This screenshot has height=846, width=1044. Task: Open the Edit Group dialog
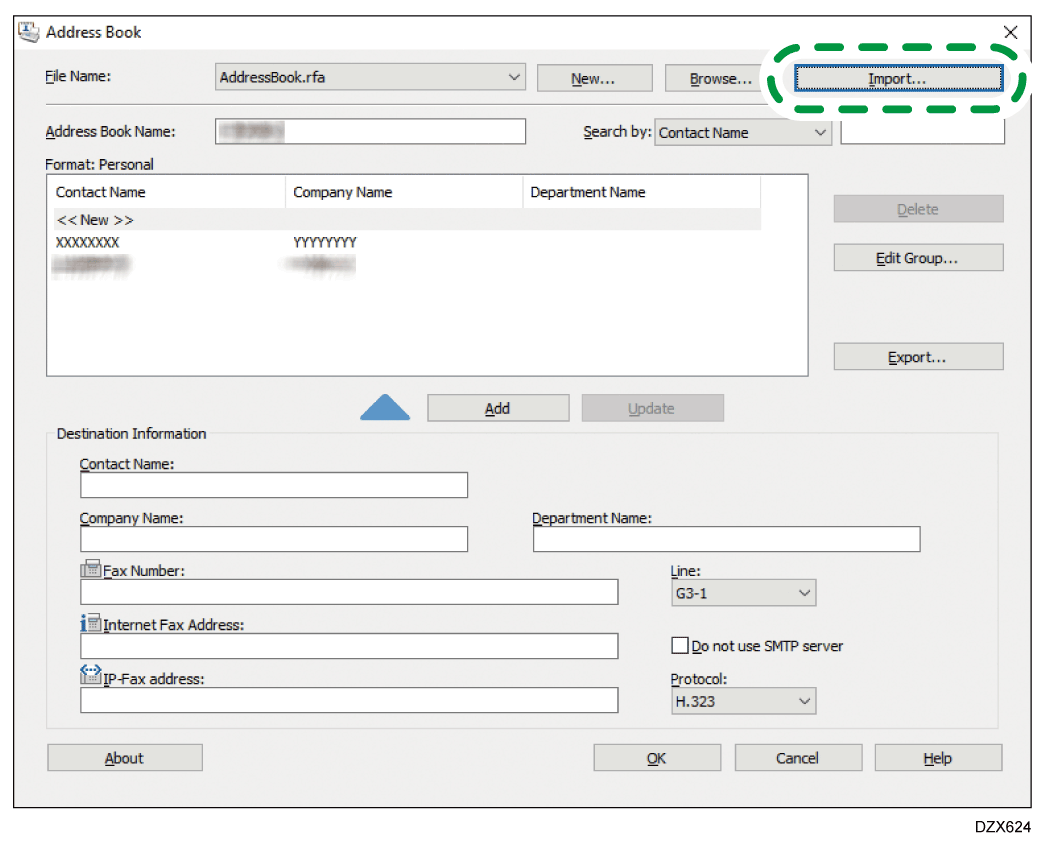click(917, 258)
